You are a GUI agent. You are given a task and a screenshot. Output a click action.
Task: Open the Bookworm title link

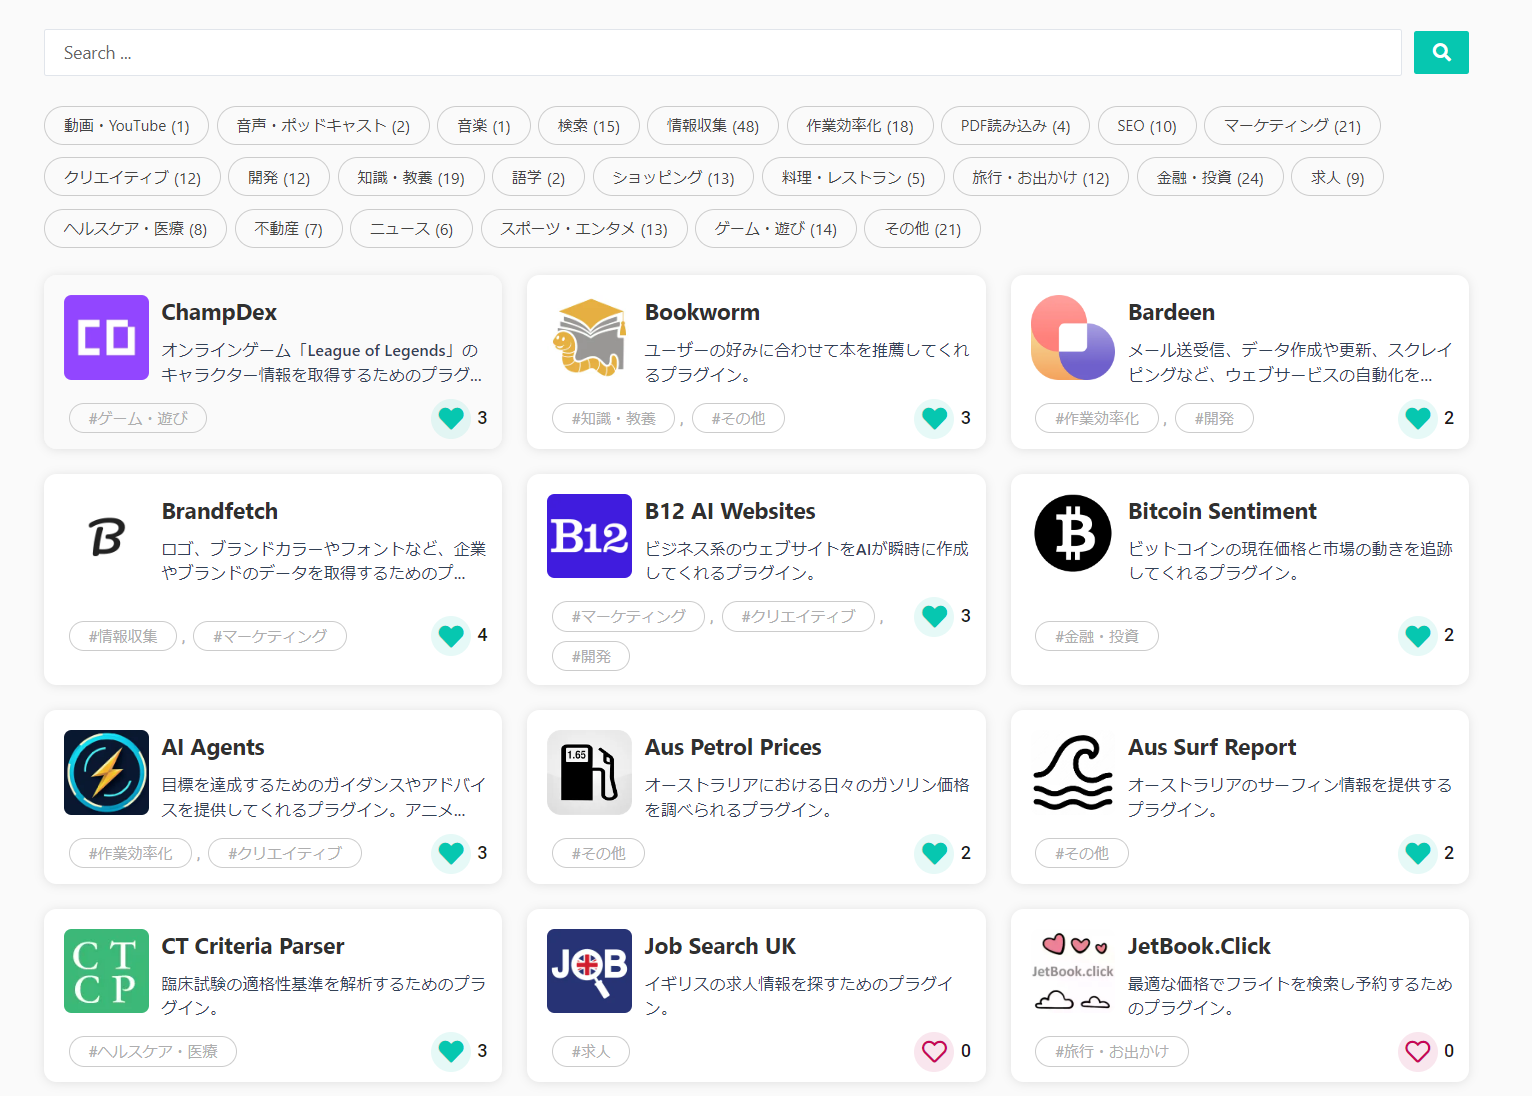pyautogui.click(x=702, y=312)
